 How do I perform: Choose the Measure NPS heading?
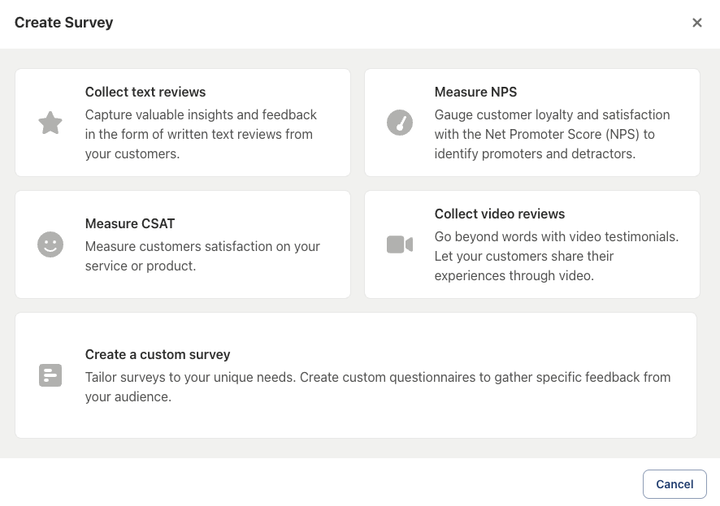[x=475, y=92]
